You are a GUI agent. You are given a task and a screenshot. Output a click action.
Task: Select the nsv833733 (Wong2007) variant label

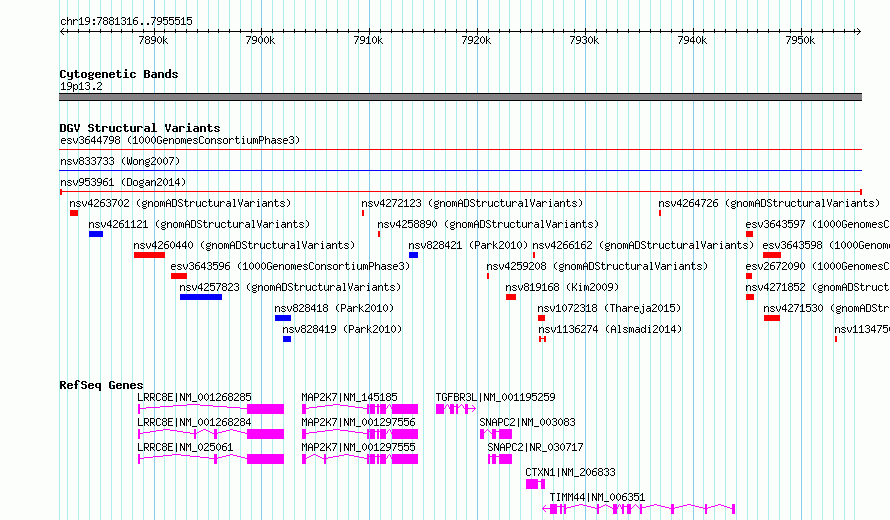[120, 161]
